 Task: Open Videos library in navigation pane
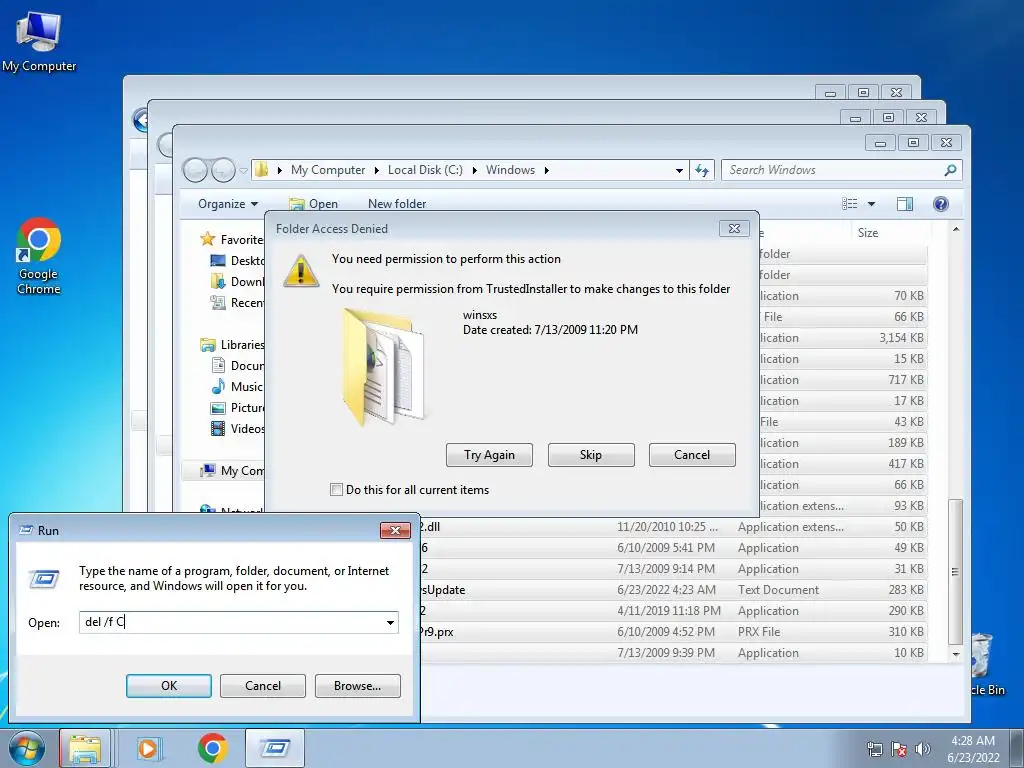237,428
